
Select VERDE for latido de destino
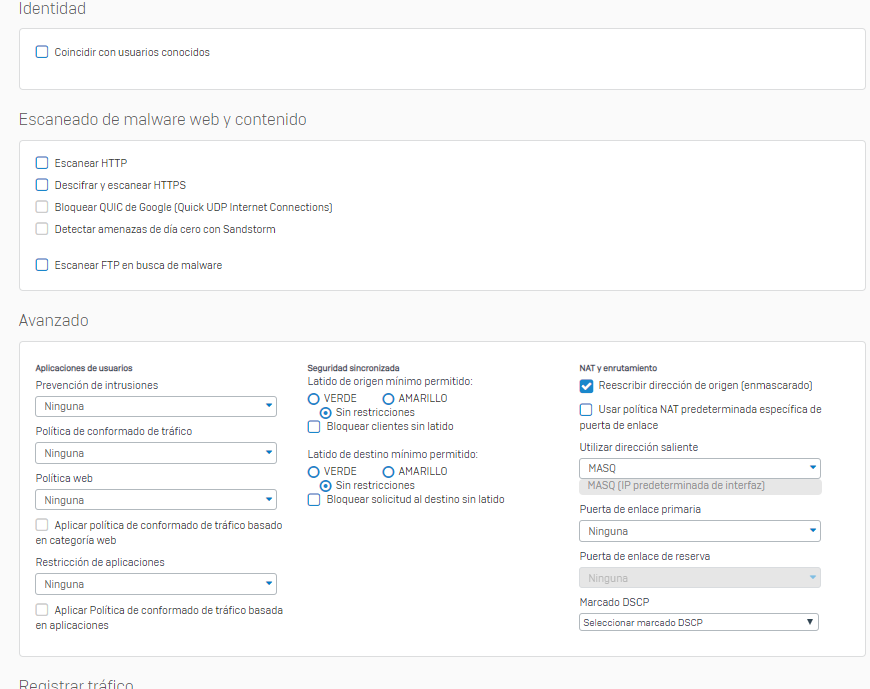(314, 471)
